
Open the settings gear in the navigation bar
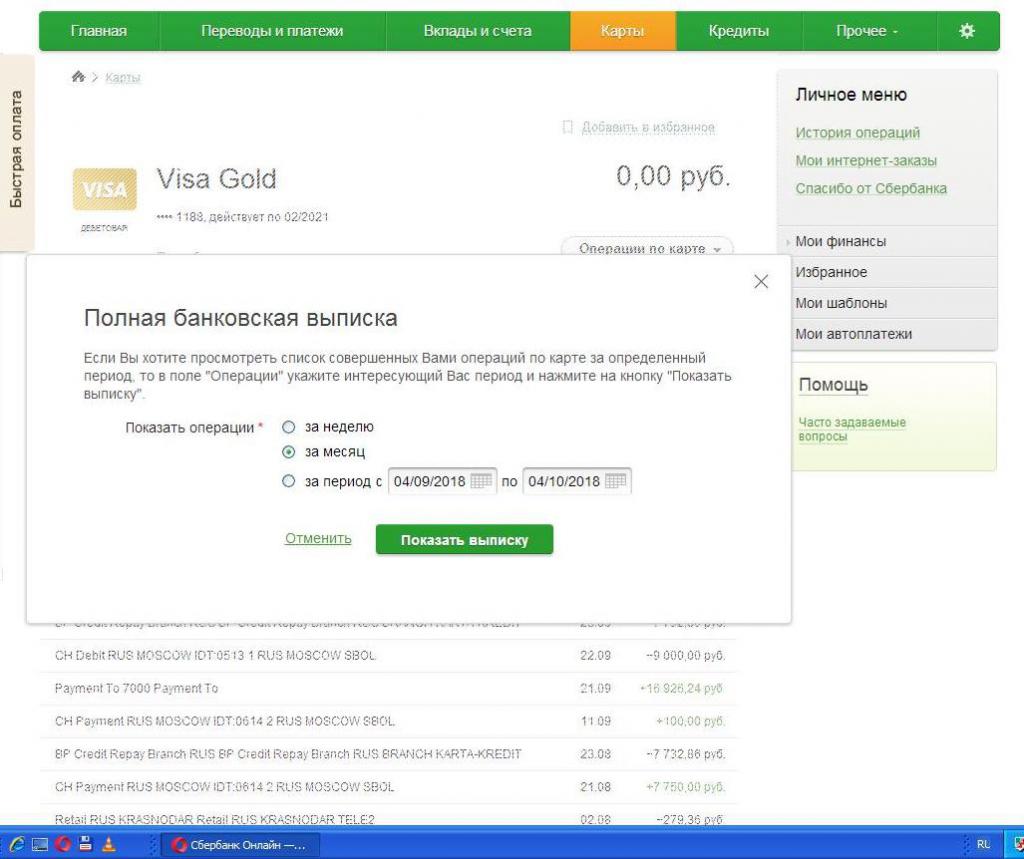[966, 31]
